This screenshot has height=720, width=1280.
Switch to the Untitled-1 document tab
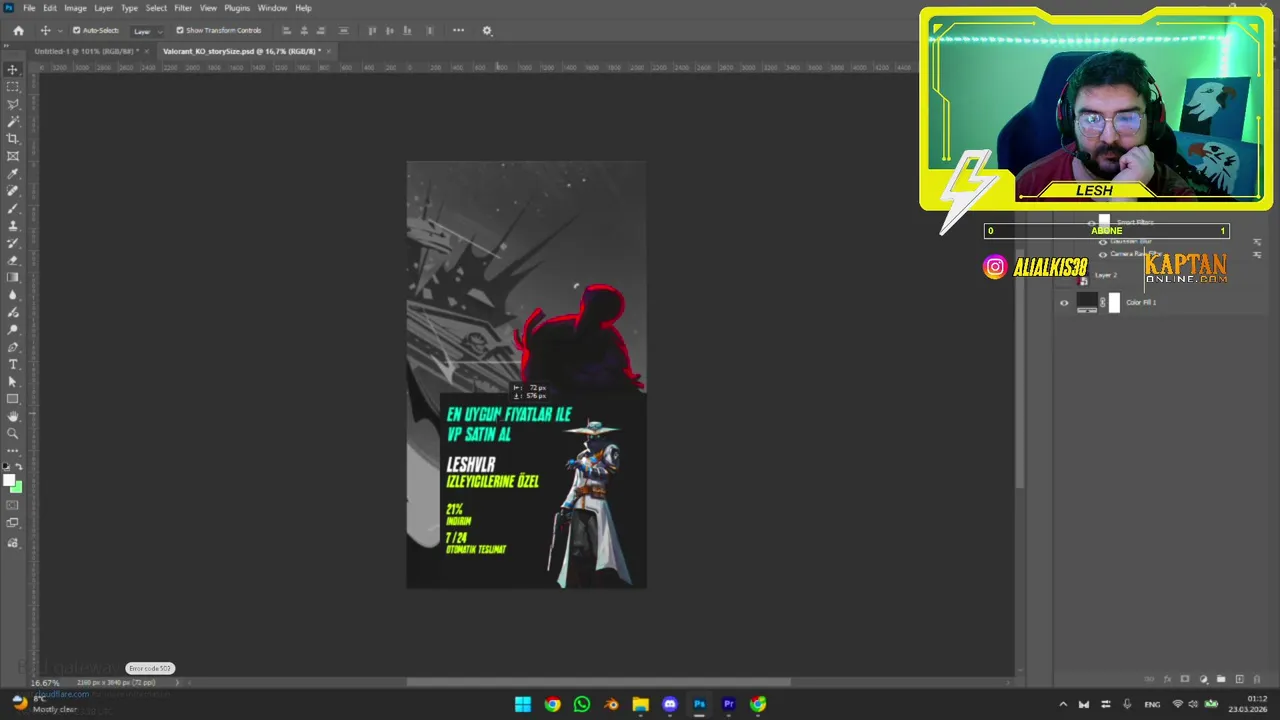pyautogui.click(x=86, y=51)
